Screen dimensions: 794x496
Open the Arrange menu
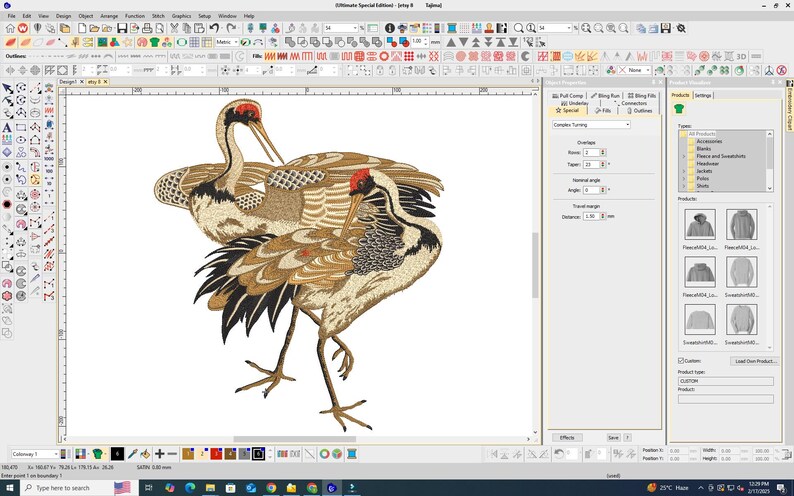coord(109,16)
